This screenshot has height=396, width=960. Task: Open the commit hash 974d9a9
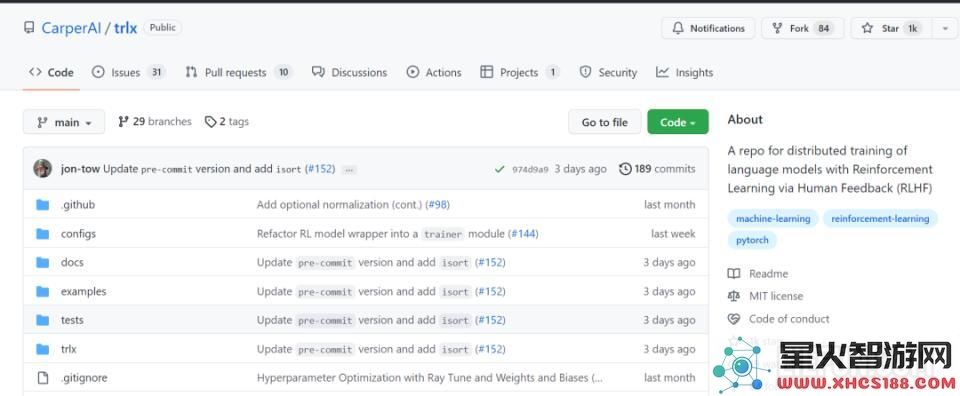pos(530,169)
